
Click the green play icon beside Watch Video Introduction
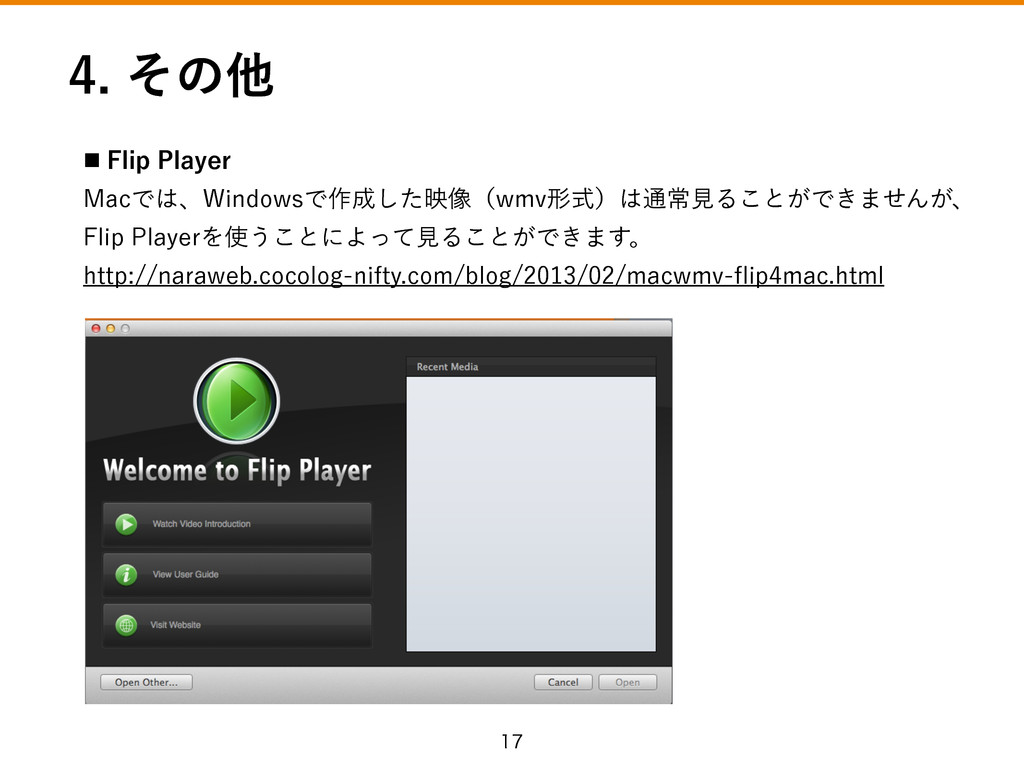click(126, 524)
